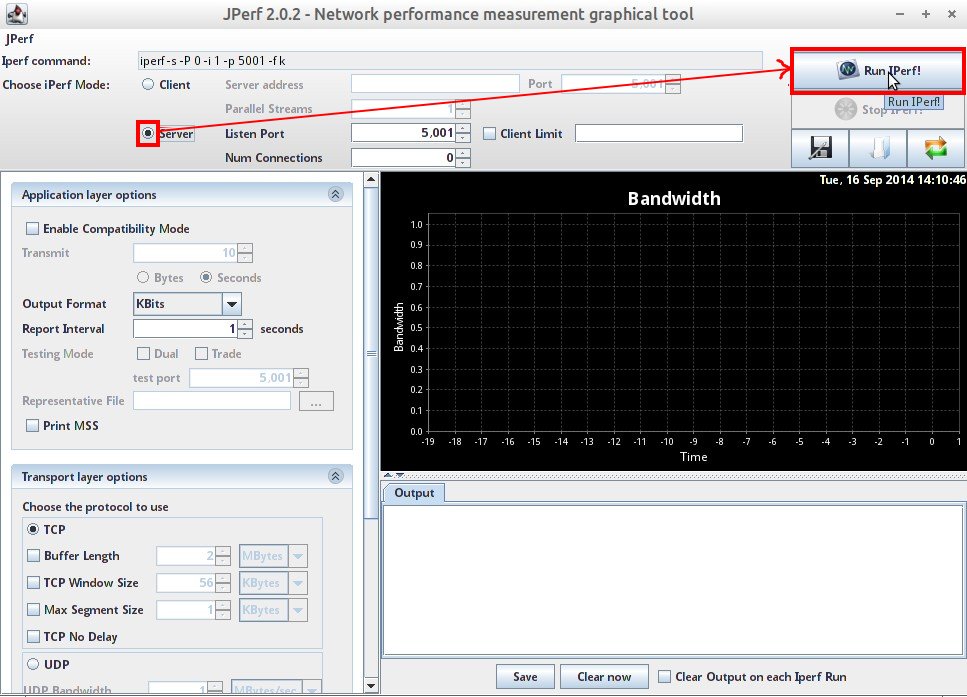Click the split pane collapse arrows above Output
967x697 pixels.
click(394, 476)
